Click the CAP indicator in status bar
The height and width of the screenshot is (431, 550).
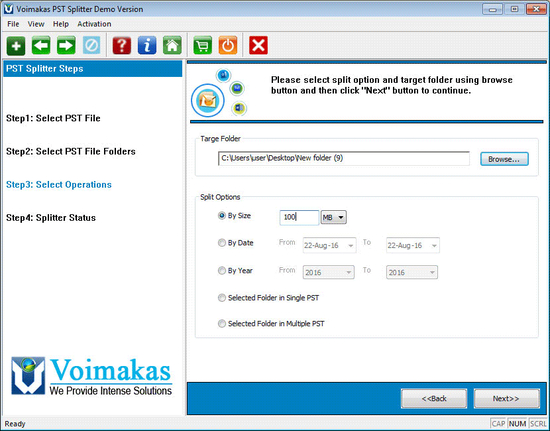[x=498, y=424]
